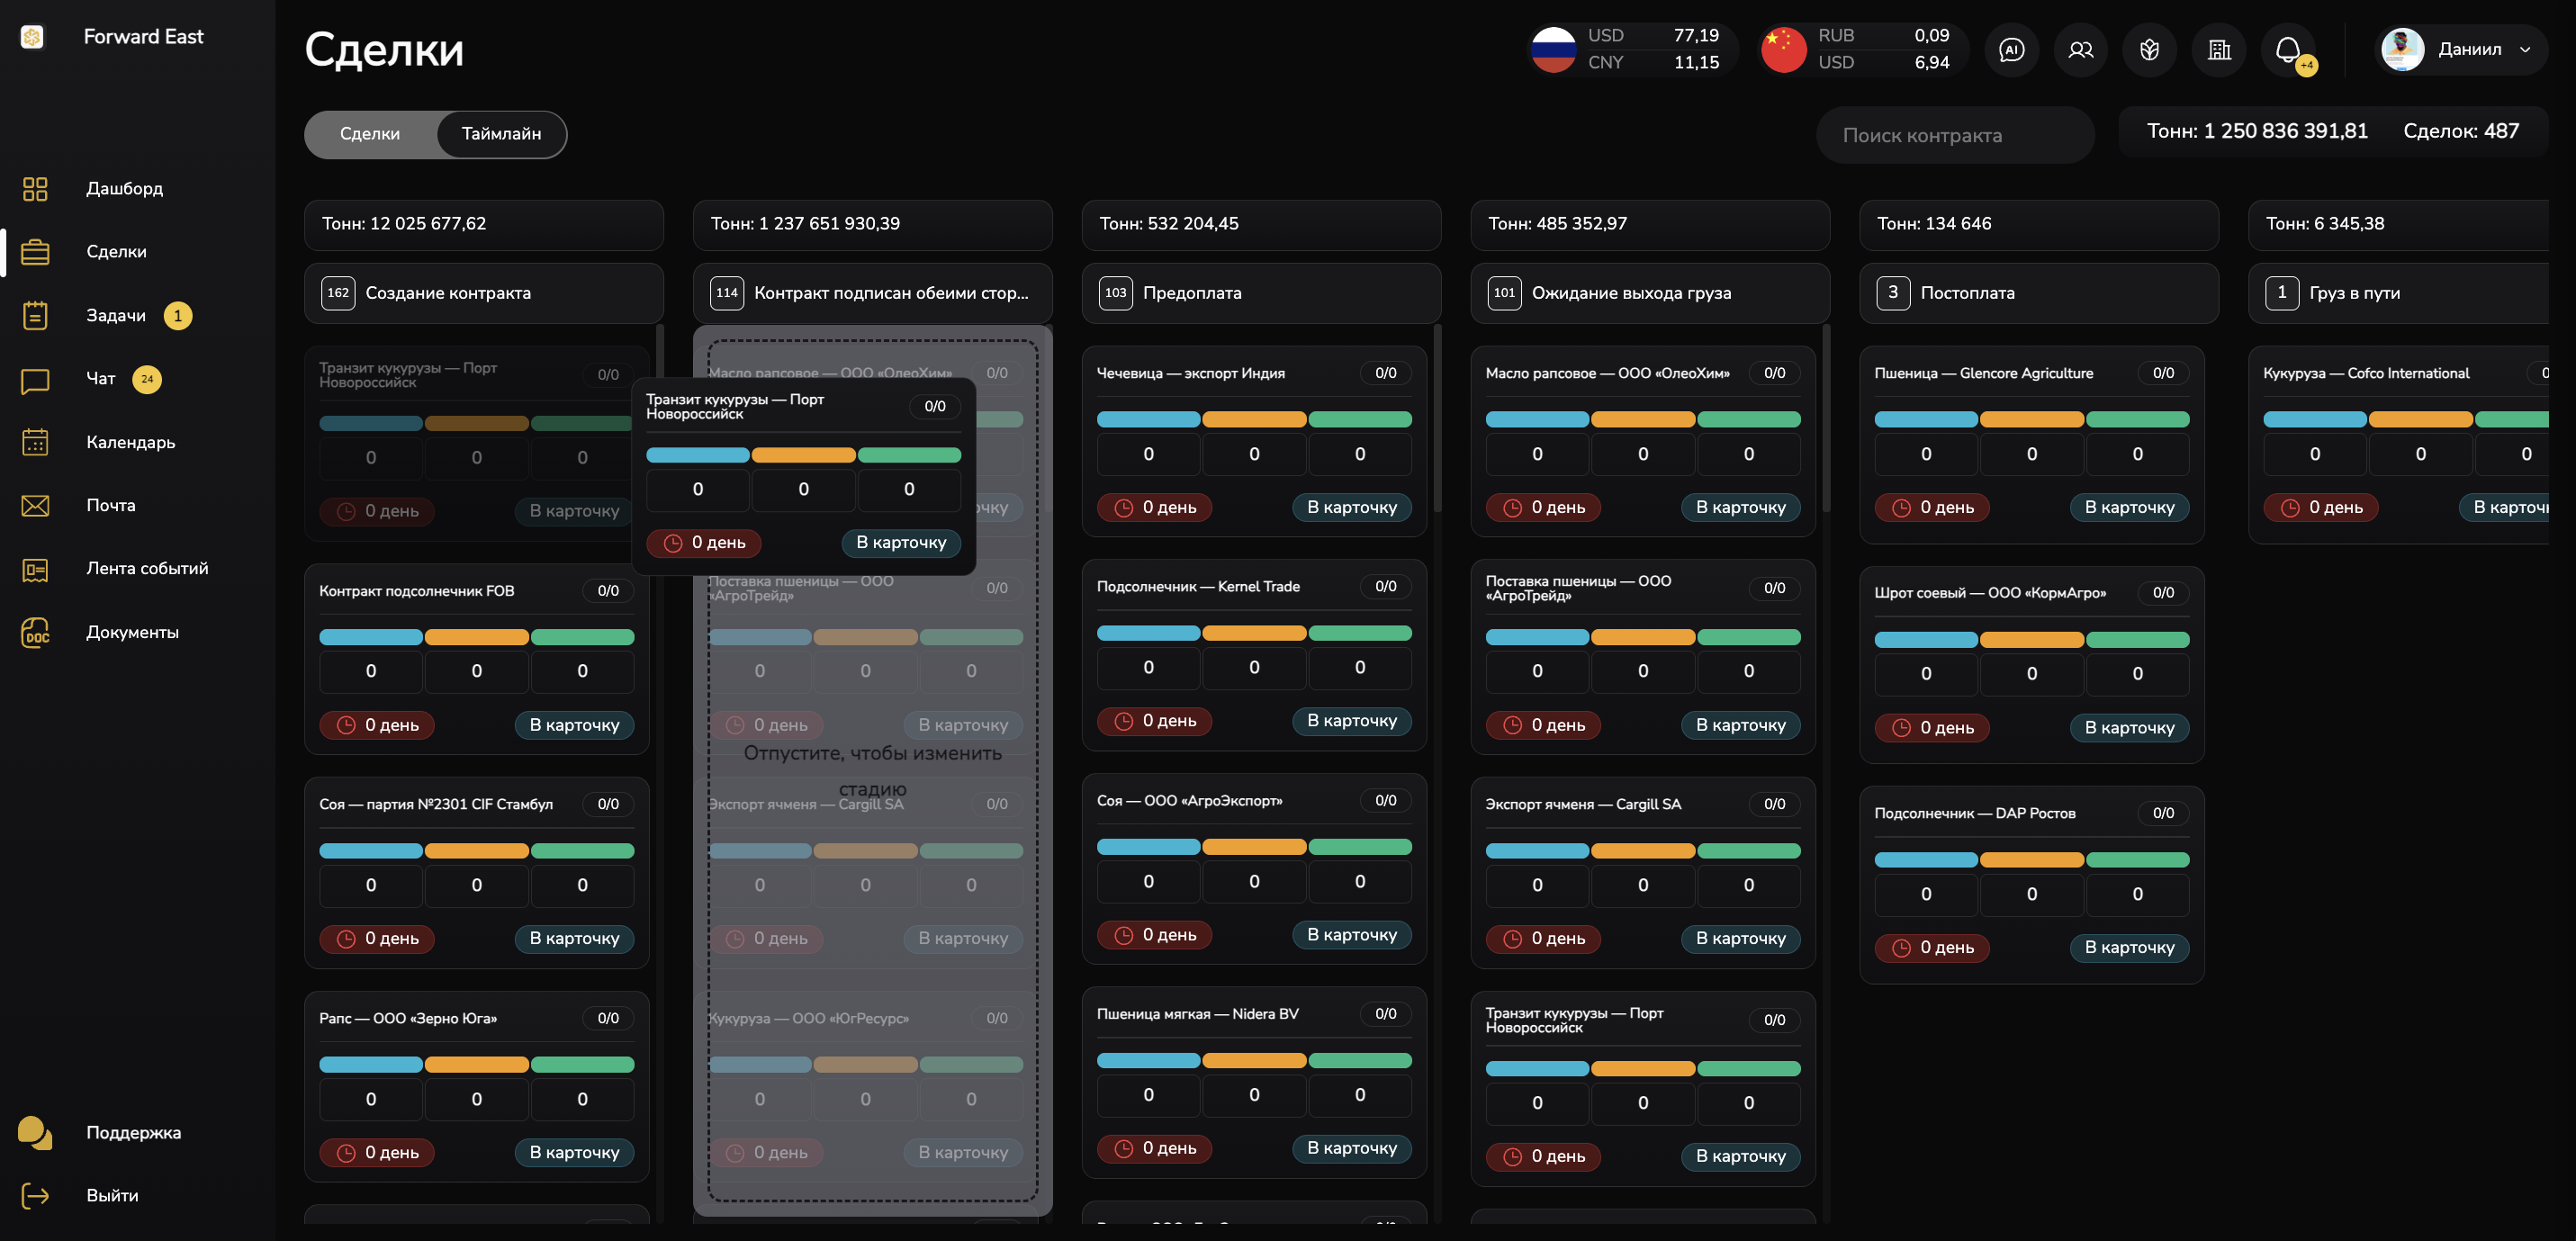Click the users group icon in header

click(x=2080, y=49)
